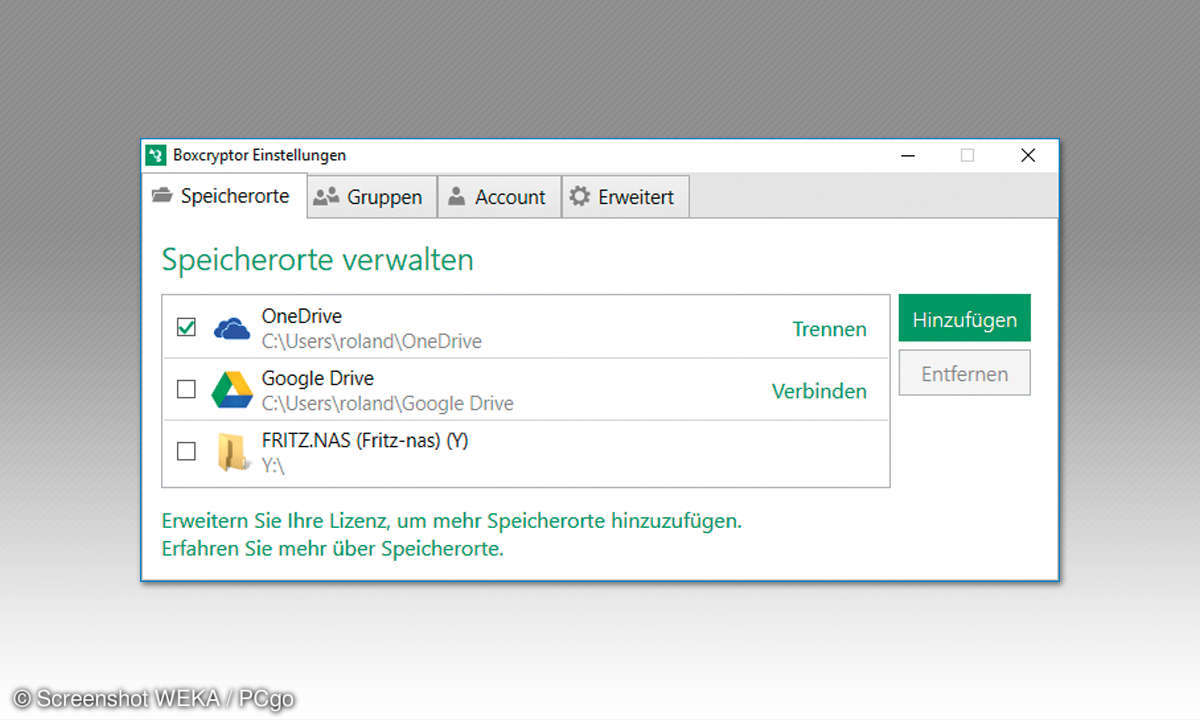Viewport: 1200px width, 720px height.
Task: Close the Boxcryptor Einstellungen window
Action: coord(1028,155)
